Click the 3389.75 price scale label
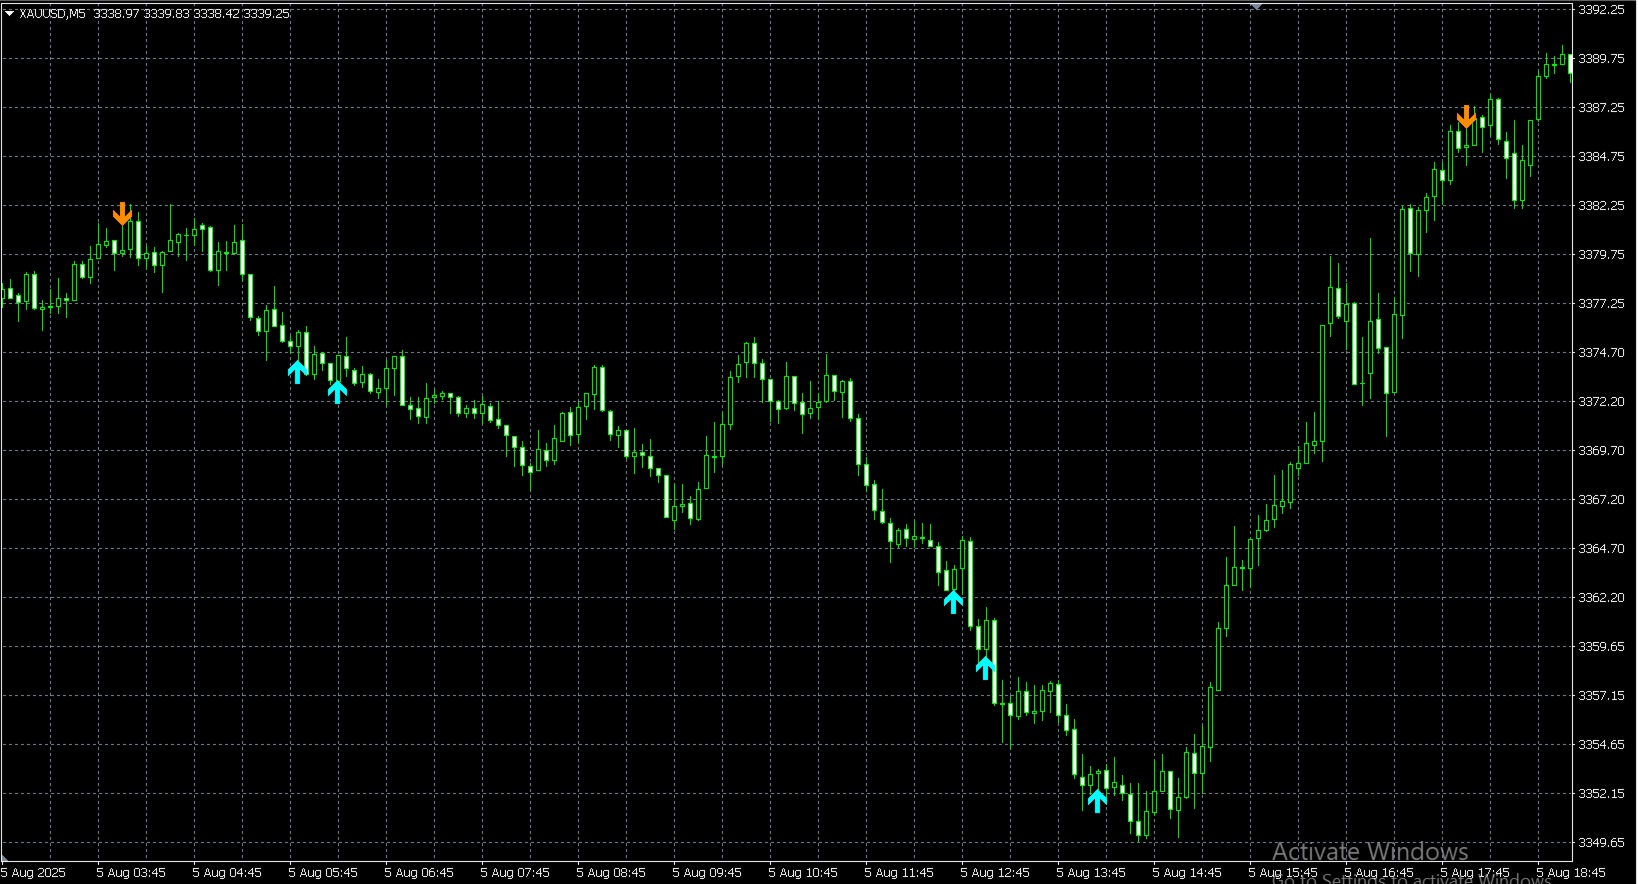The image size is (1638, 884). [1601, 59]
